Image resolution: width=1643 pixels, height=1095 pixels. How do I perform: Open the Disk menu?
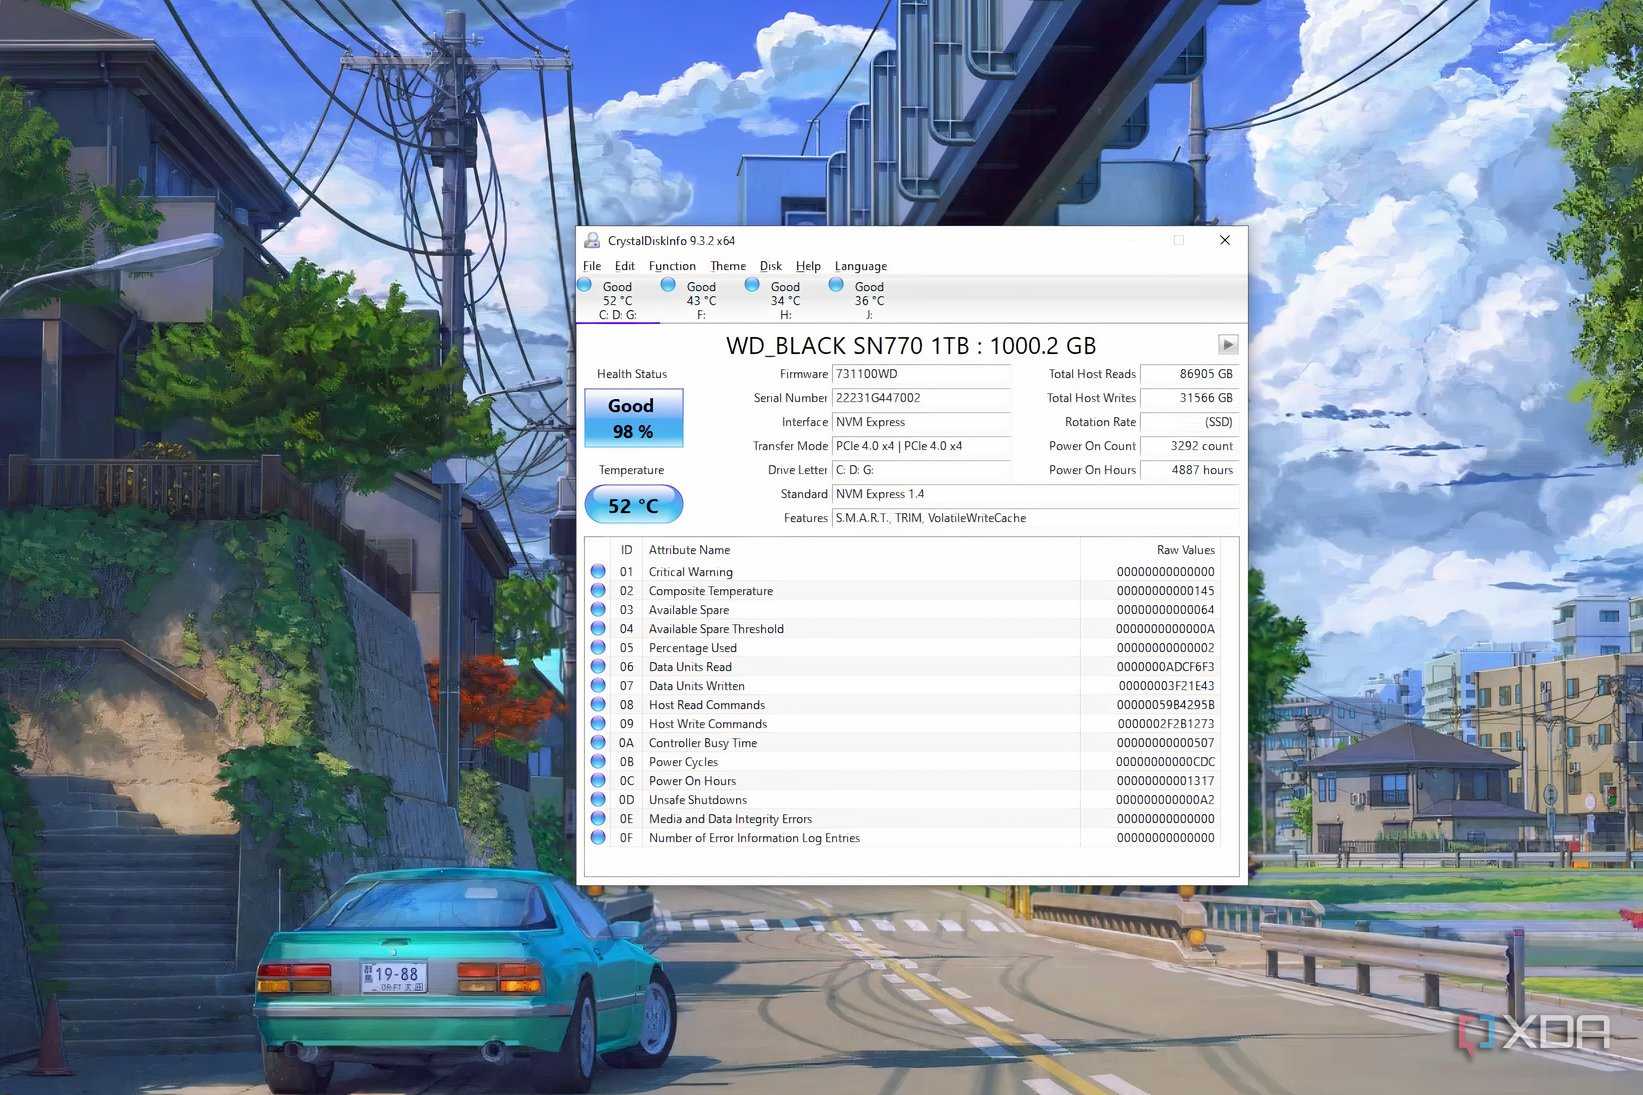(771, 266)
